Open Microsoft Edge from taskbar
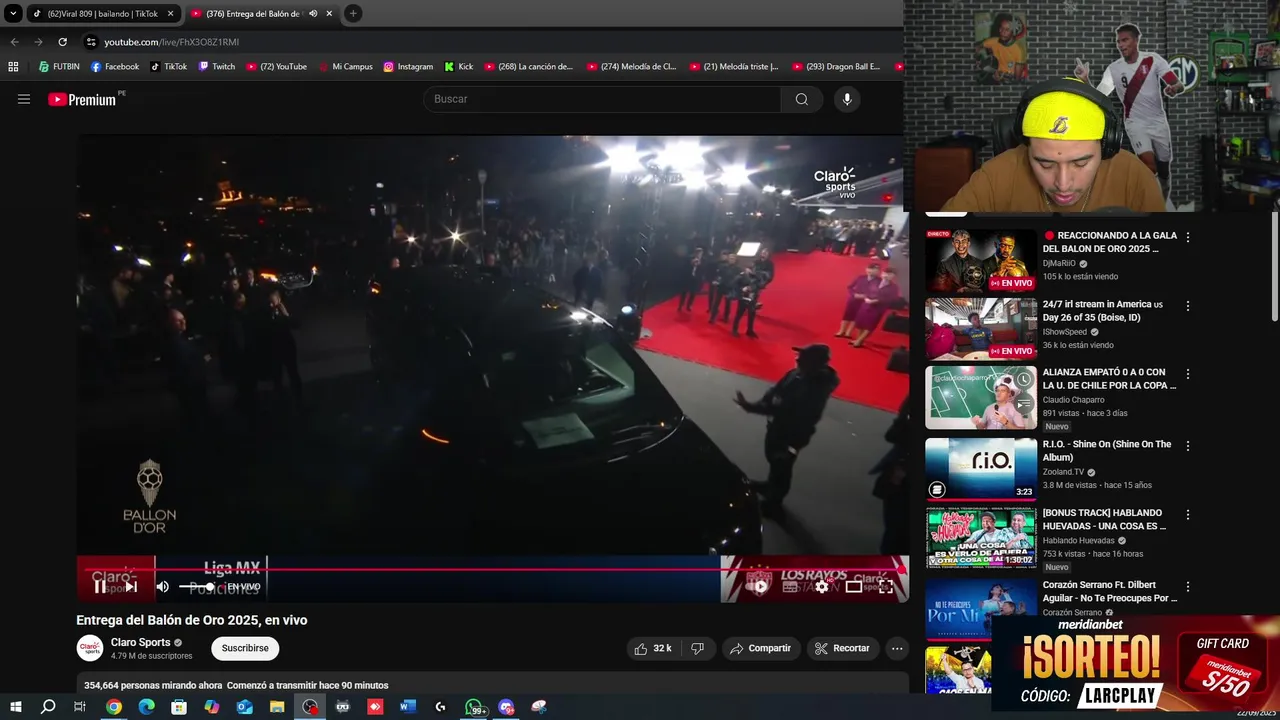Image resolution: width=1280 pixels, height=720 pixels. 146,707
